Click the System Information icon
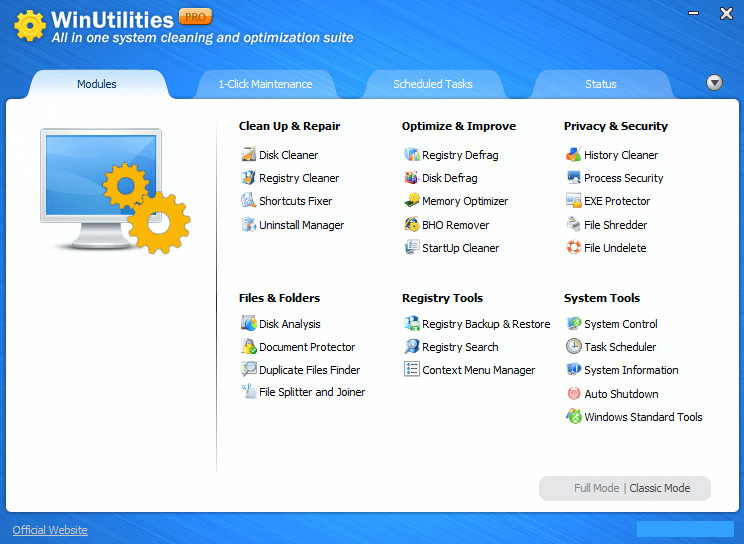Image resolution: width=744 pixels, height=544 pixels. click(x=574, y=369)
